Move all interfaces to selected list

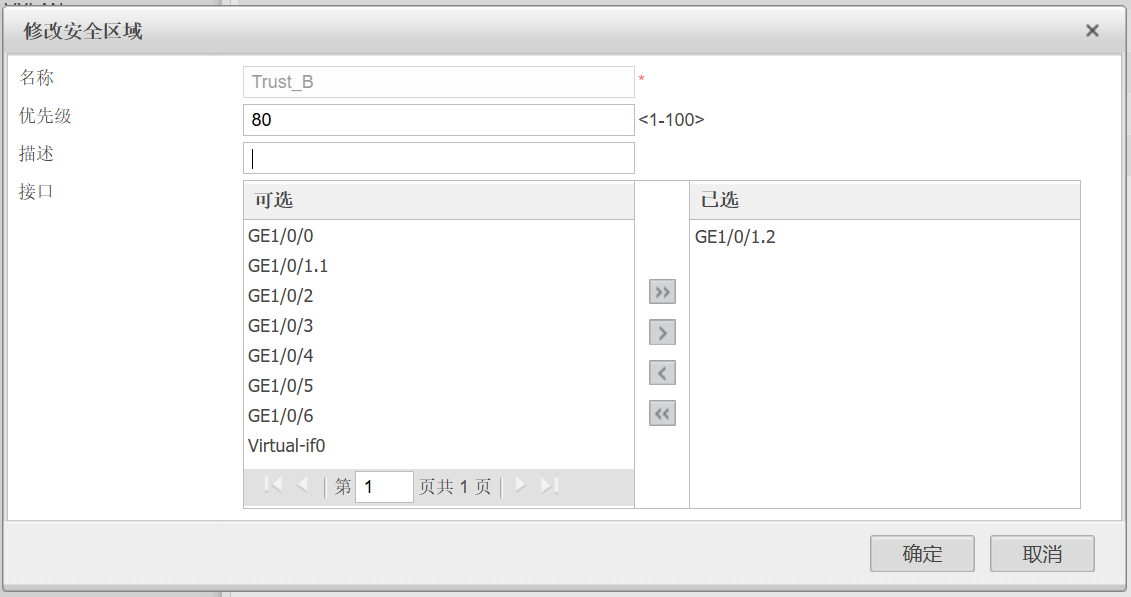[x=662, y=292]
